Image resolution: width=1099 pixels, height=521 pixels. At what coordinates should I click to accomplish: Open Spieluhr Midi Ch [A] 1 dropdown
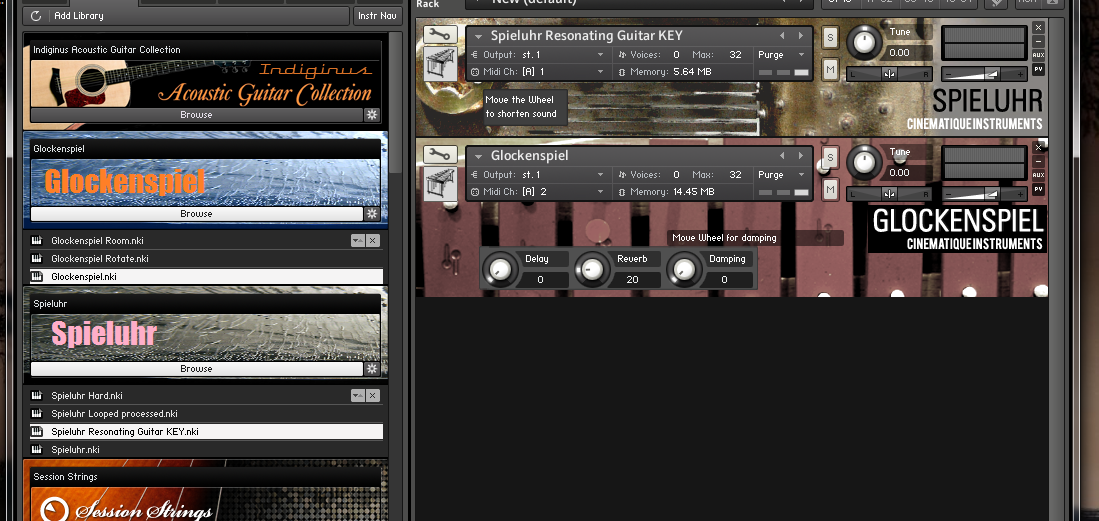click(x=538, y=72)
